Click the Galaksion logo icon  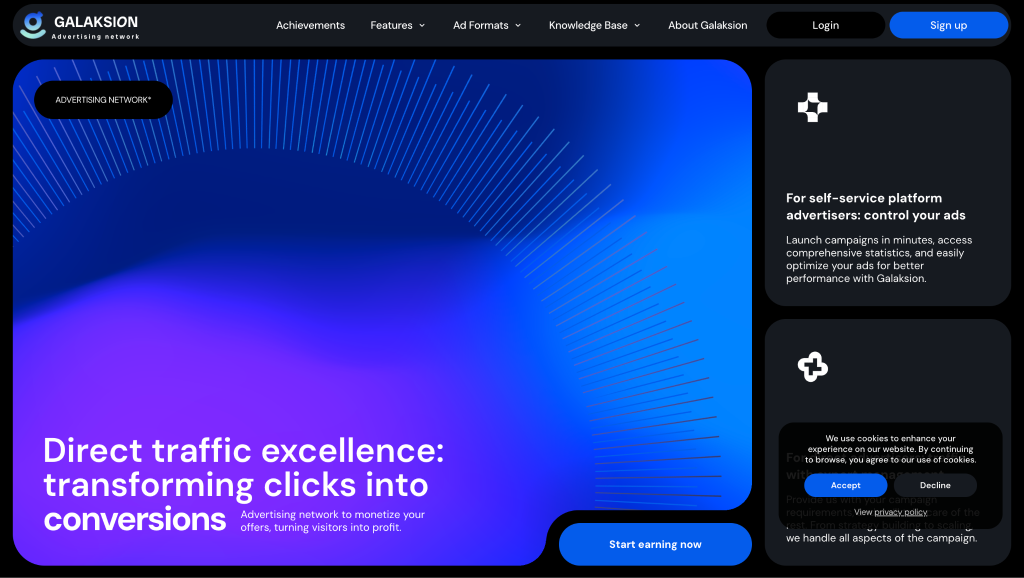[33, 25]
